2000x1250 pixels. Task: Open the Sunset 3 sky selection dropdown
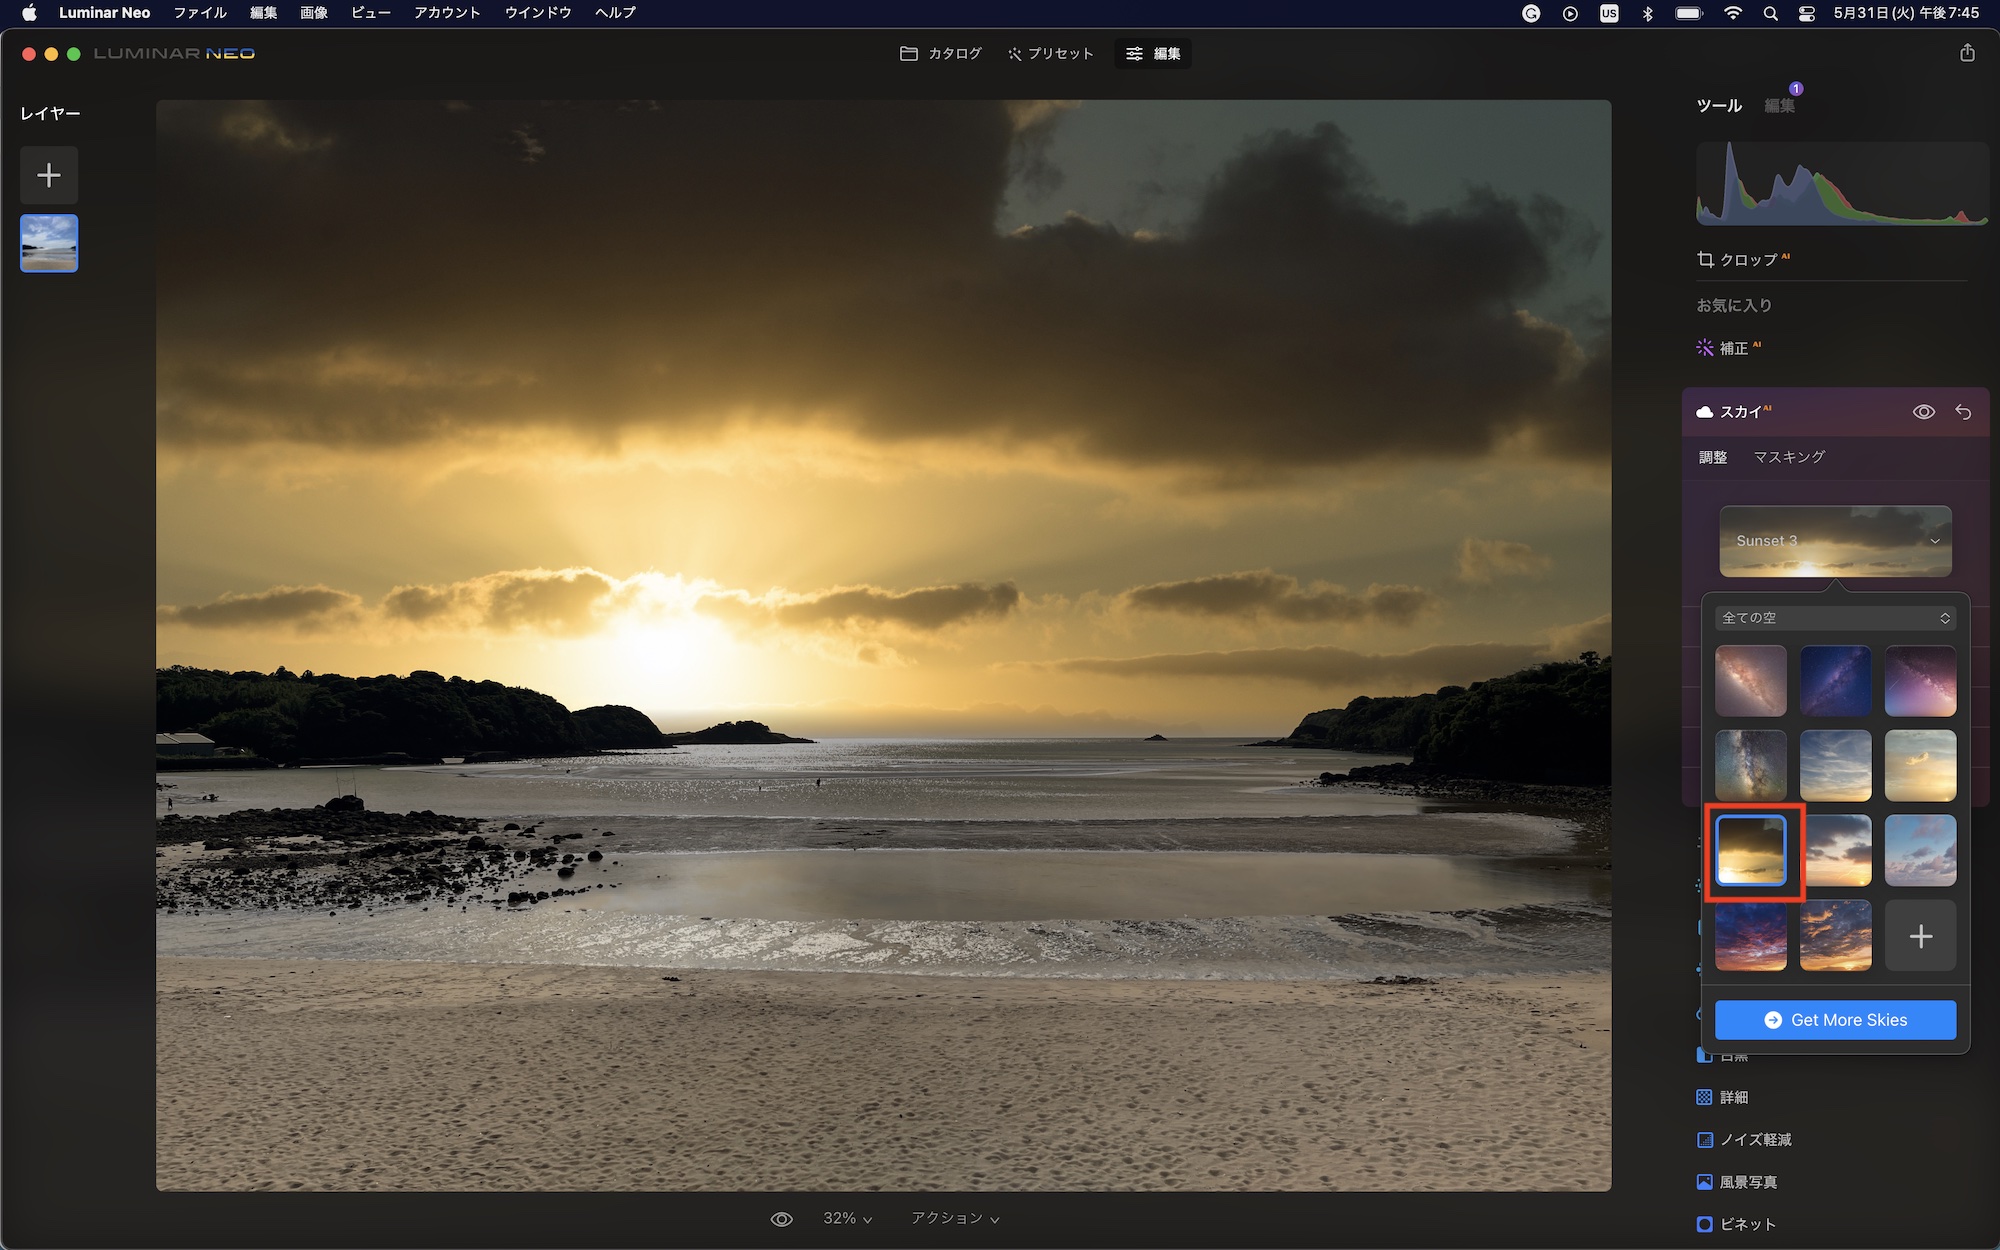point(1835,541)
